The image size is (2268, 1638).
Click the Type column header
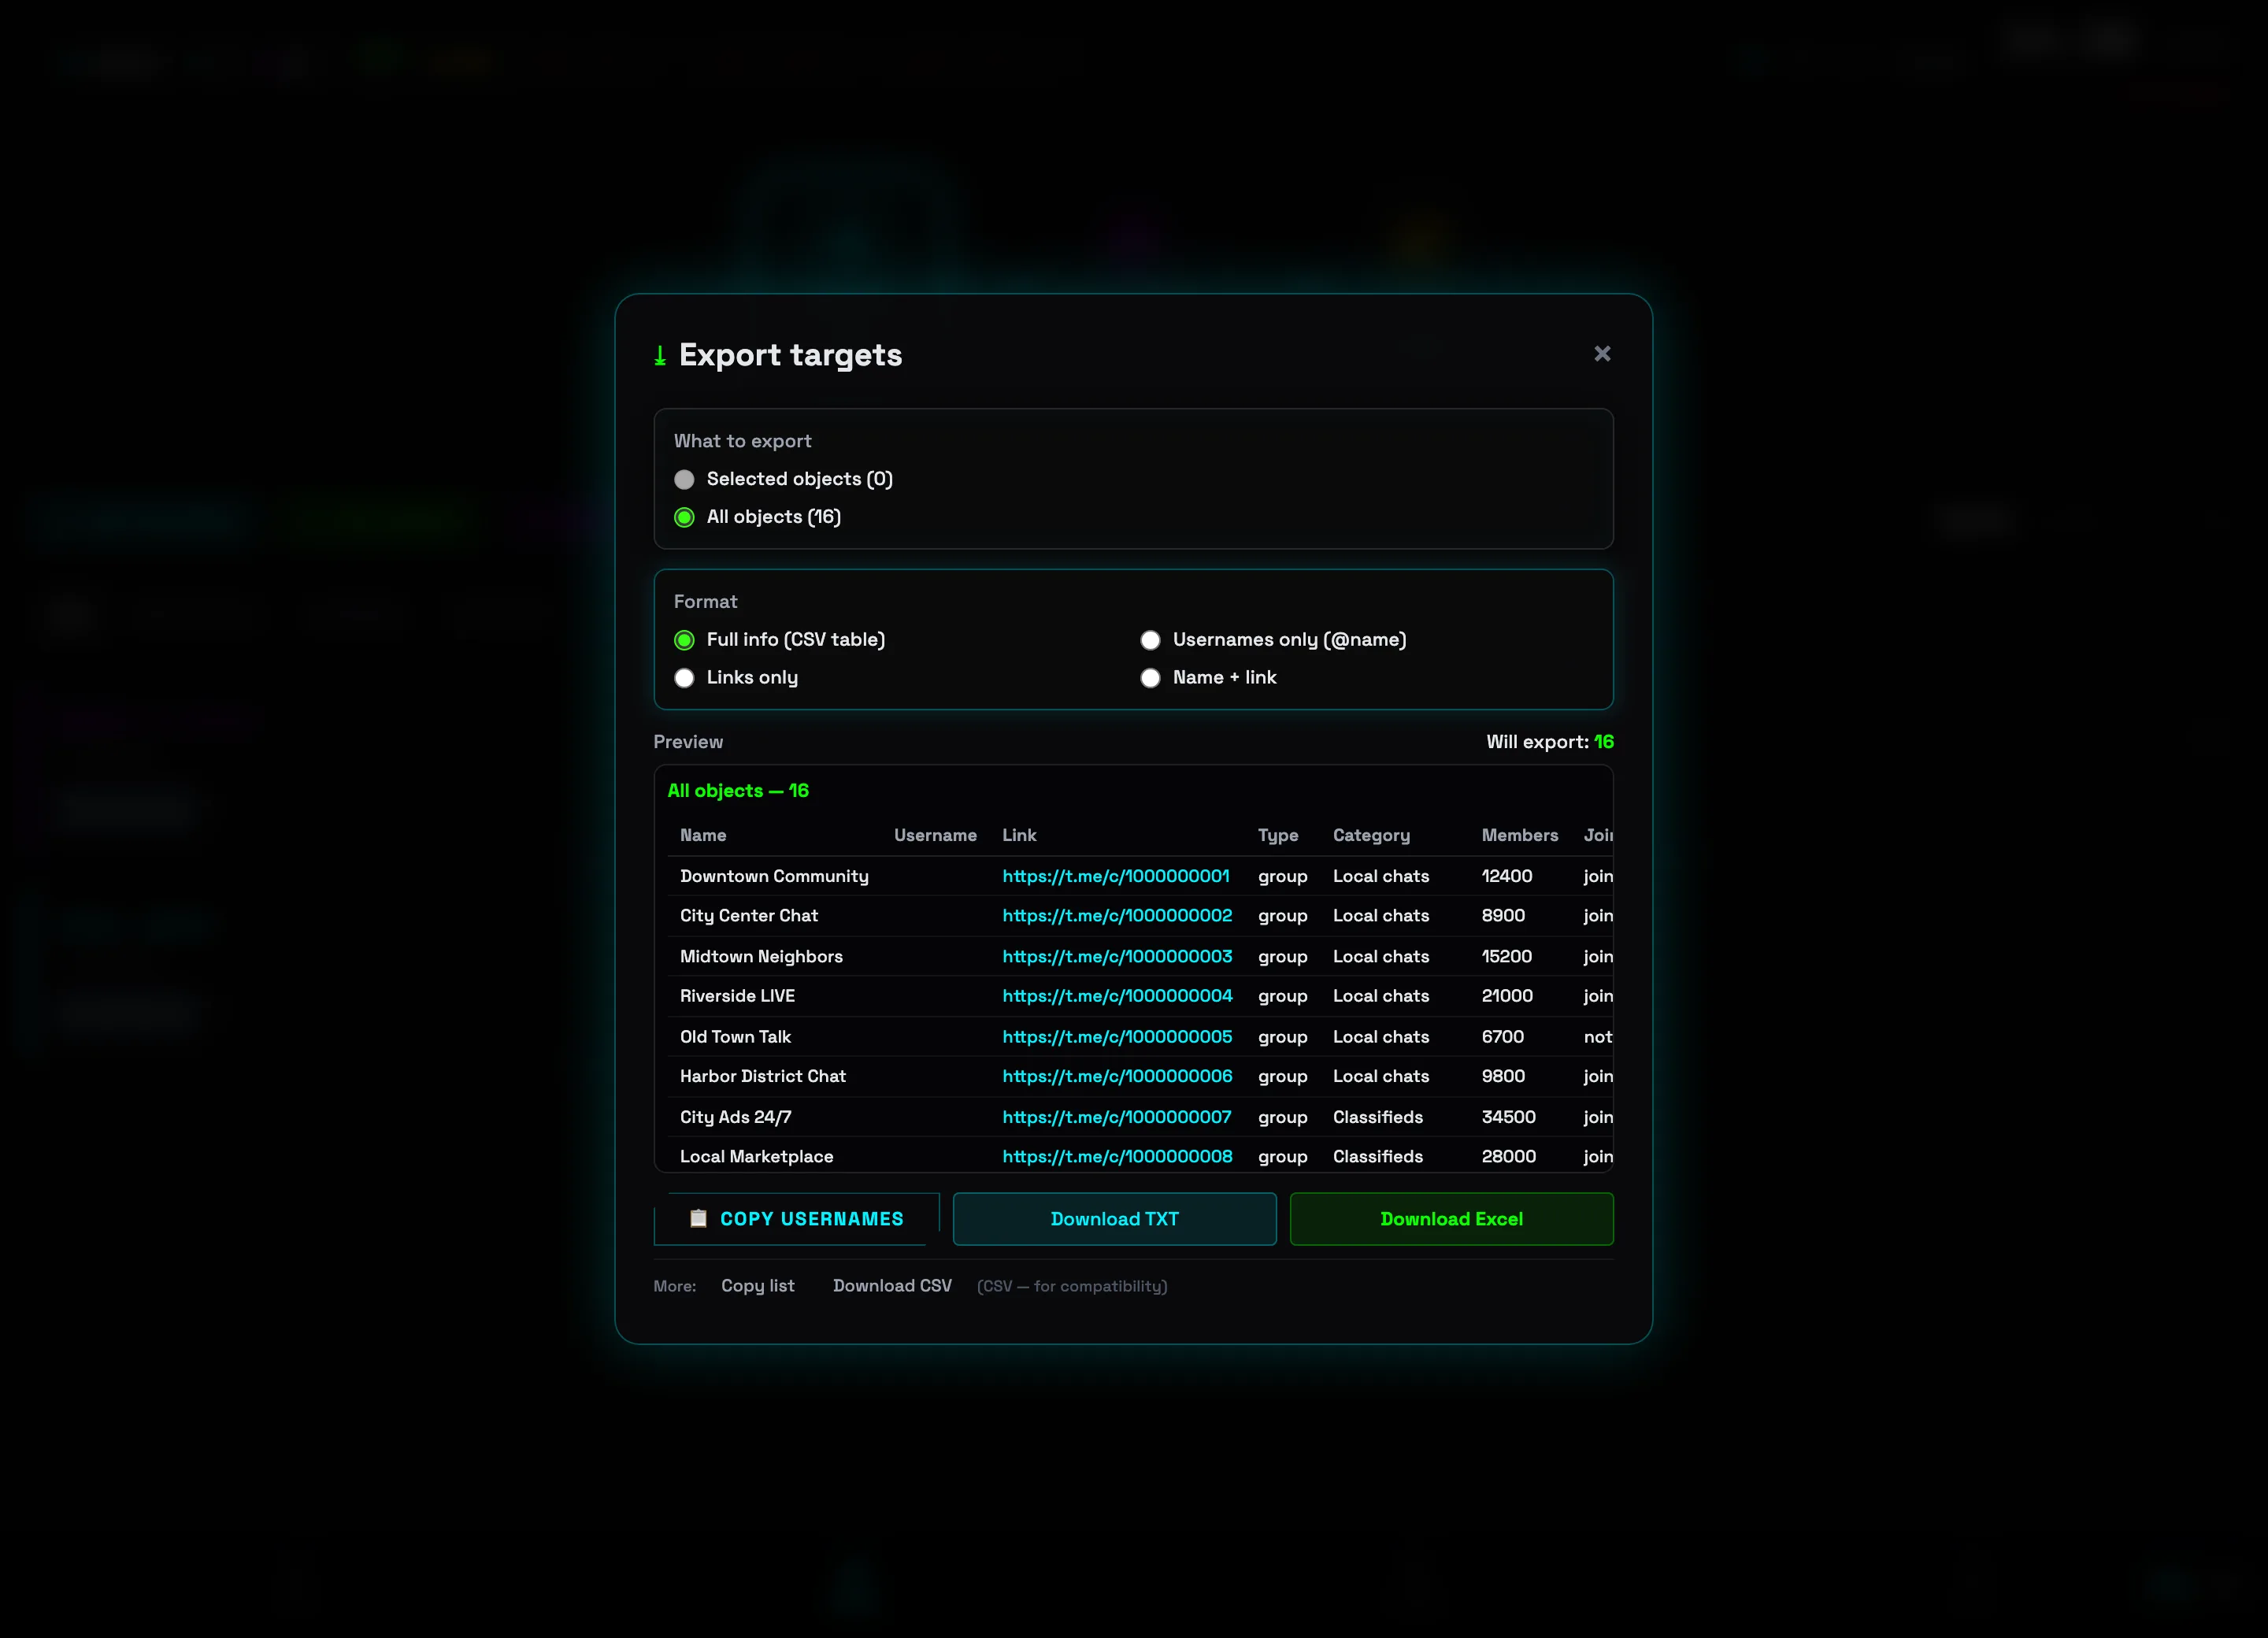(x=1277, y=835)
